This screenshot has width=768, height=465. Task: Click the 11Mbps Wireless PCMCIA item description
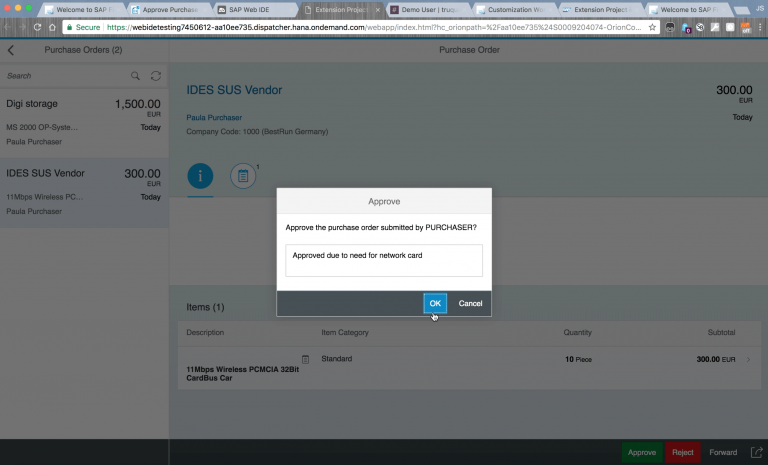pos(242,374)
